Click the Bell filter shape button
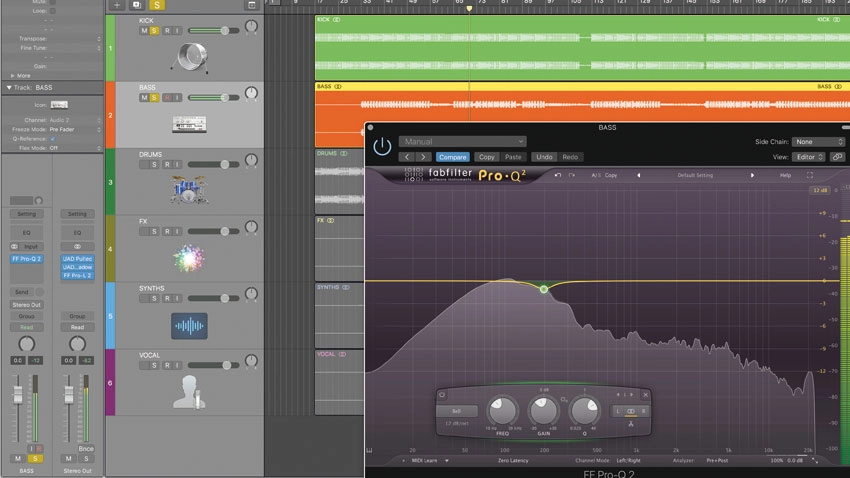The height and width of the screenshot is (478, 850). (x=456, y=411)
